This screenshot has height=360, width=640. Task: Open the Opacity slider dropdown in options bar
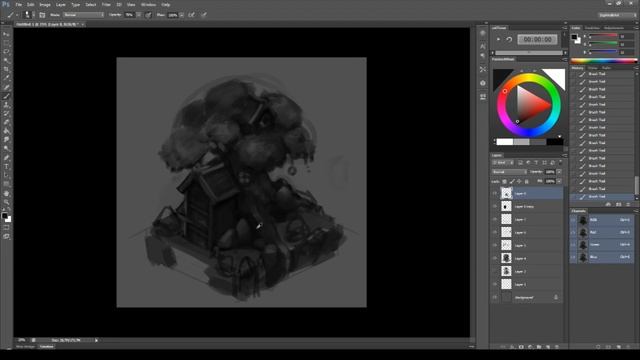coord(139,15)
